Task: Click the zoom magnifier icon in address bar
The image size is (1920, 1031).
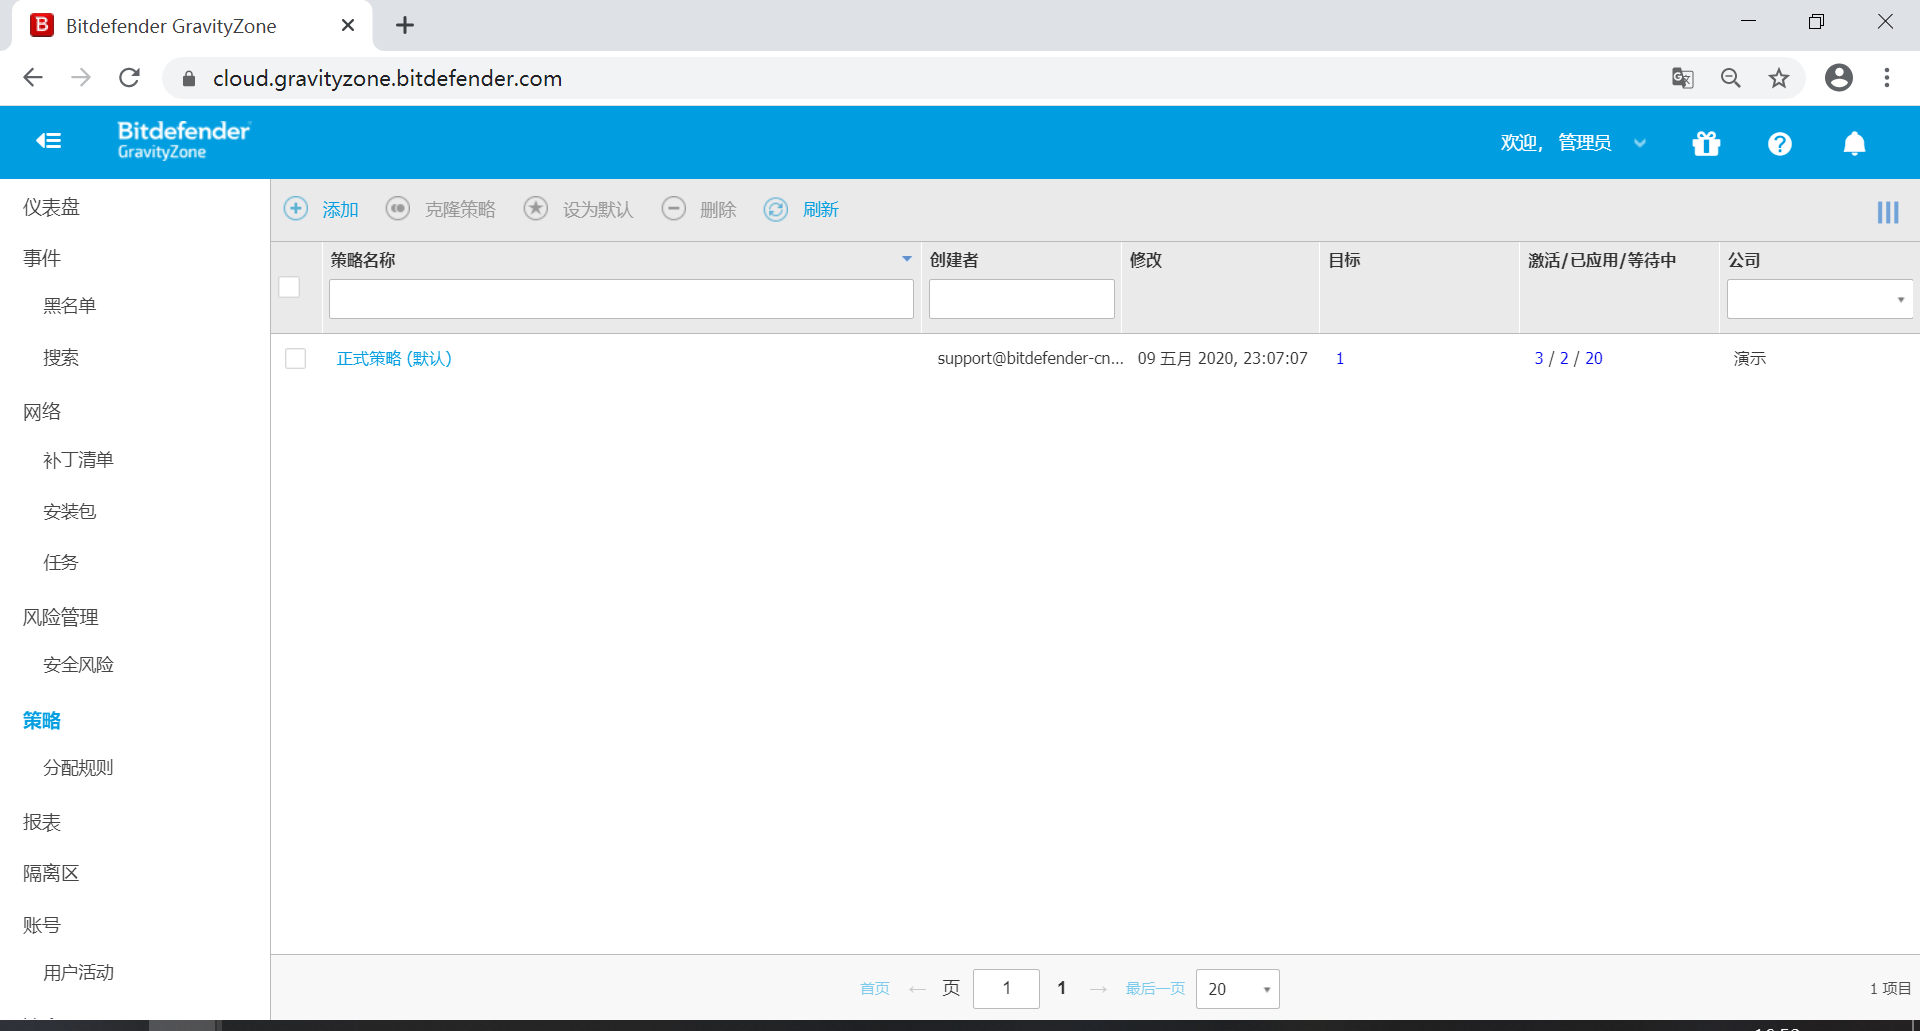Action: 1730,78
